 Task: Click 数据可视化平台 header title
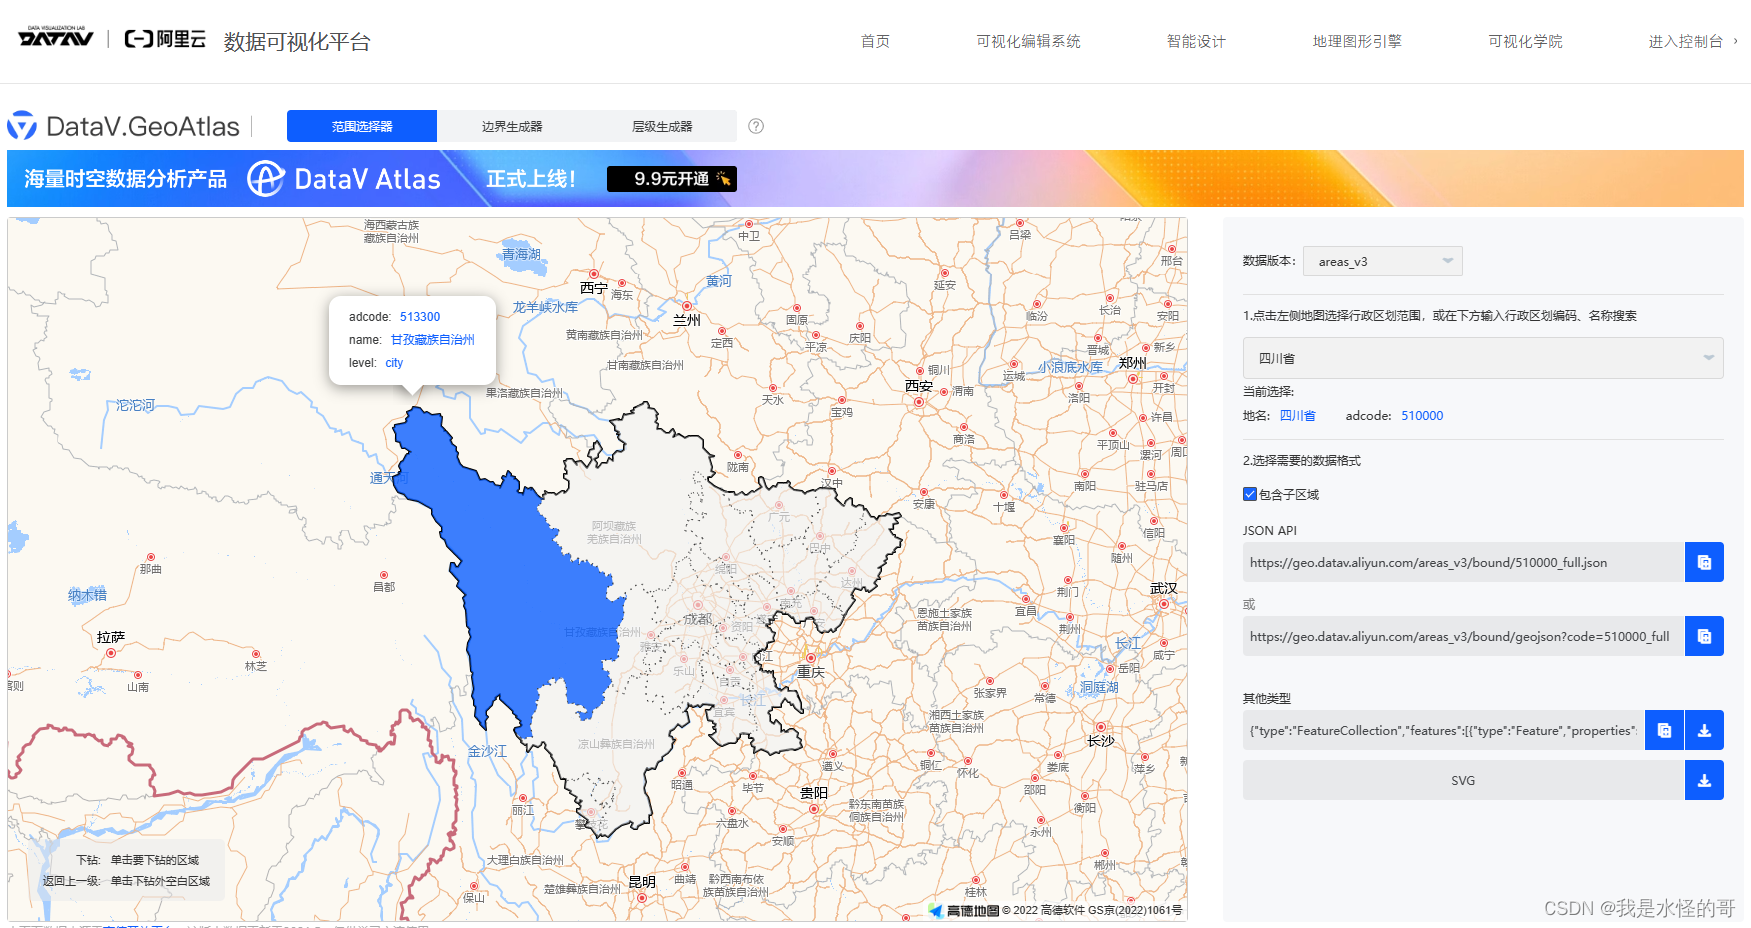(x=297, y=41)
